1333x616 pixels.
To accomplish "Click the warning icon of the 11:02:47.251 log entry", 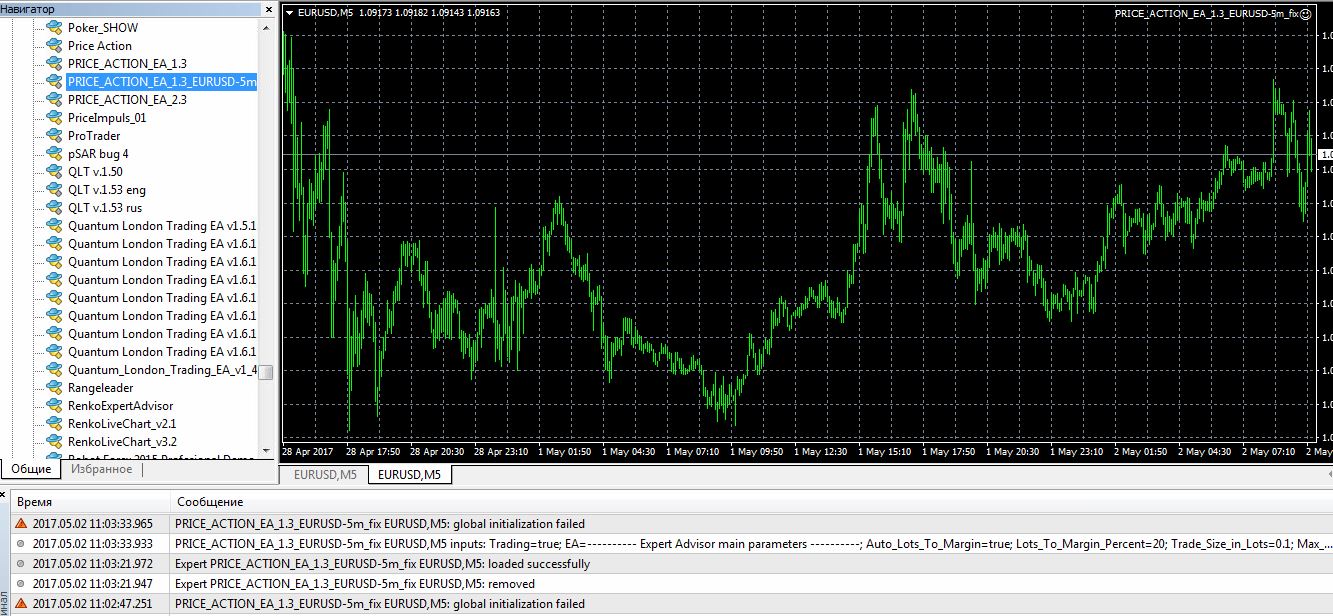I will (x=21, y=603).
